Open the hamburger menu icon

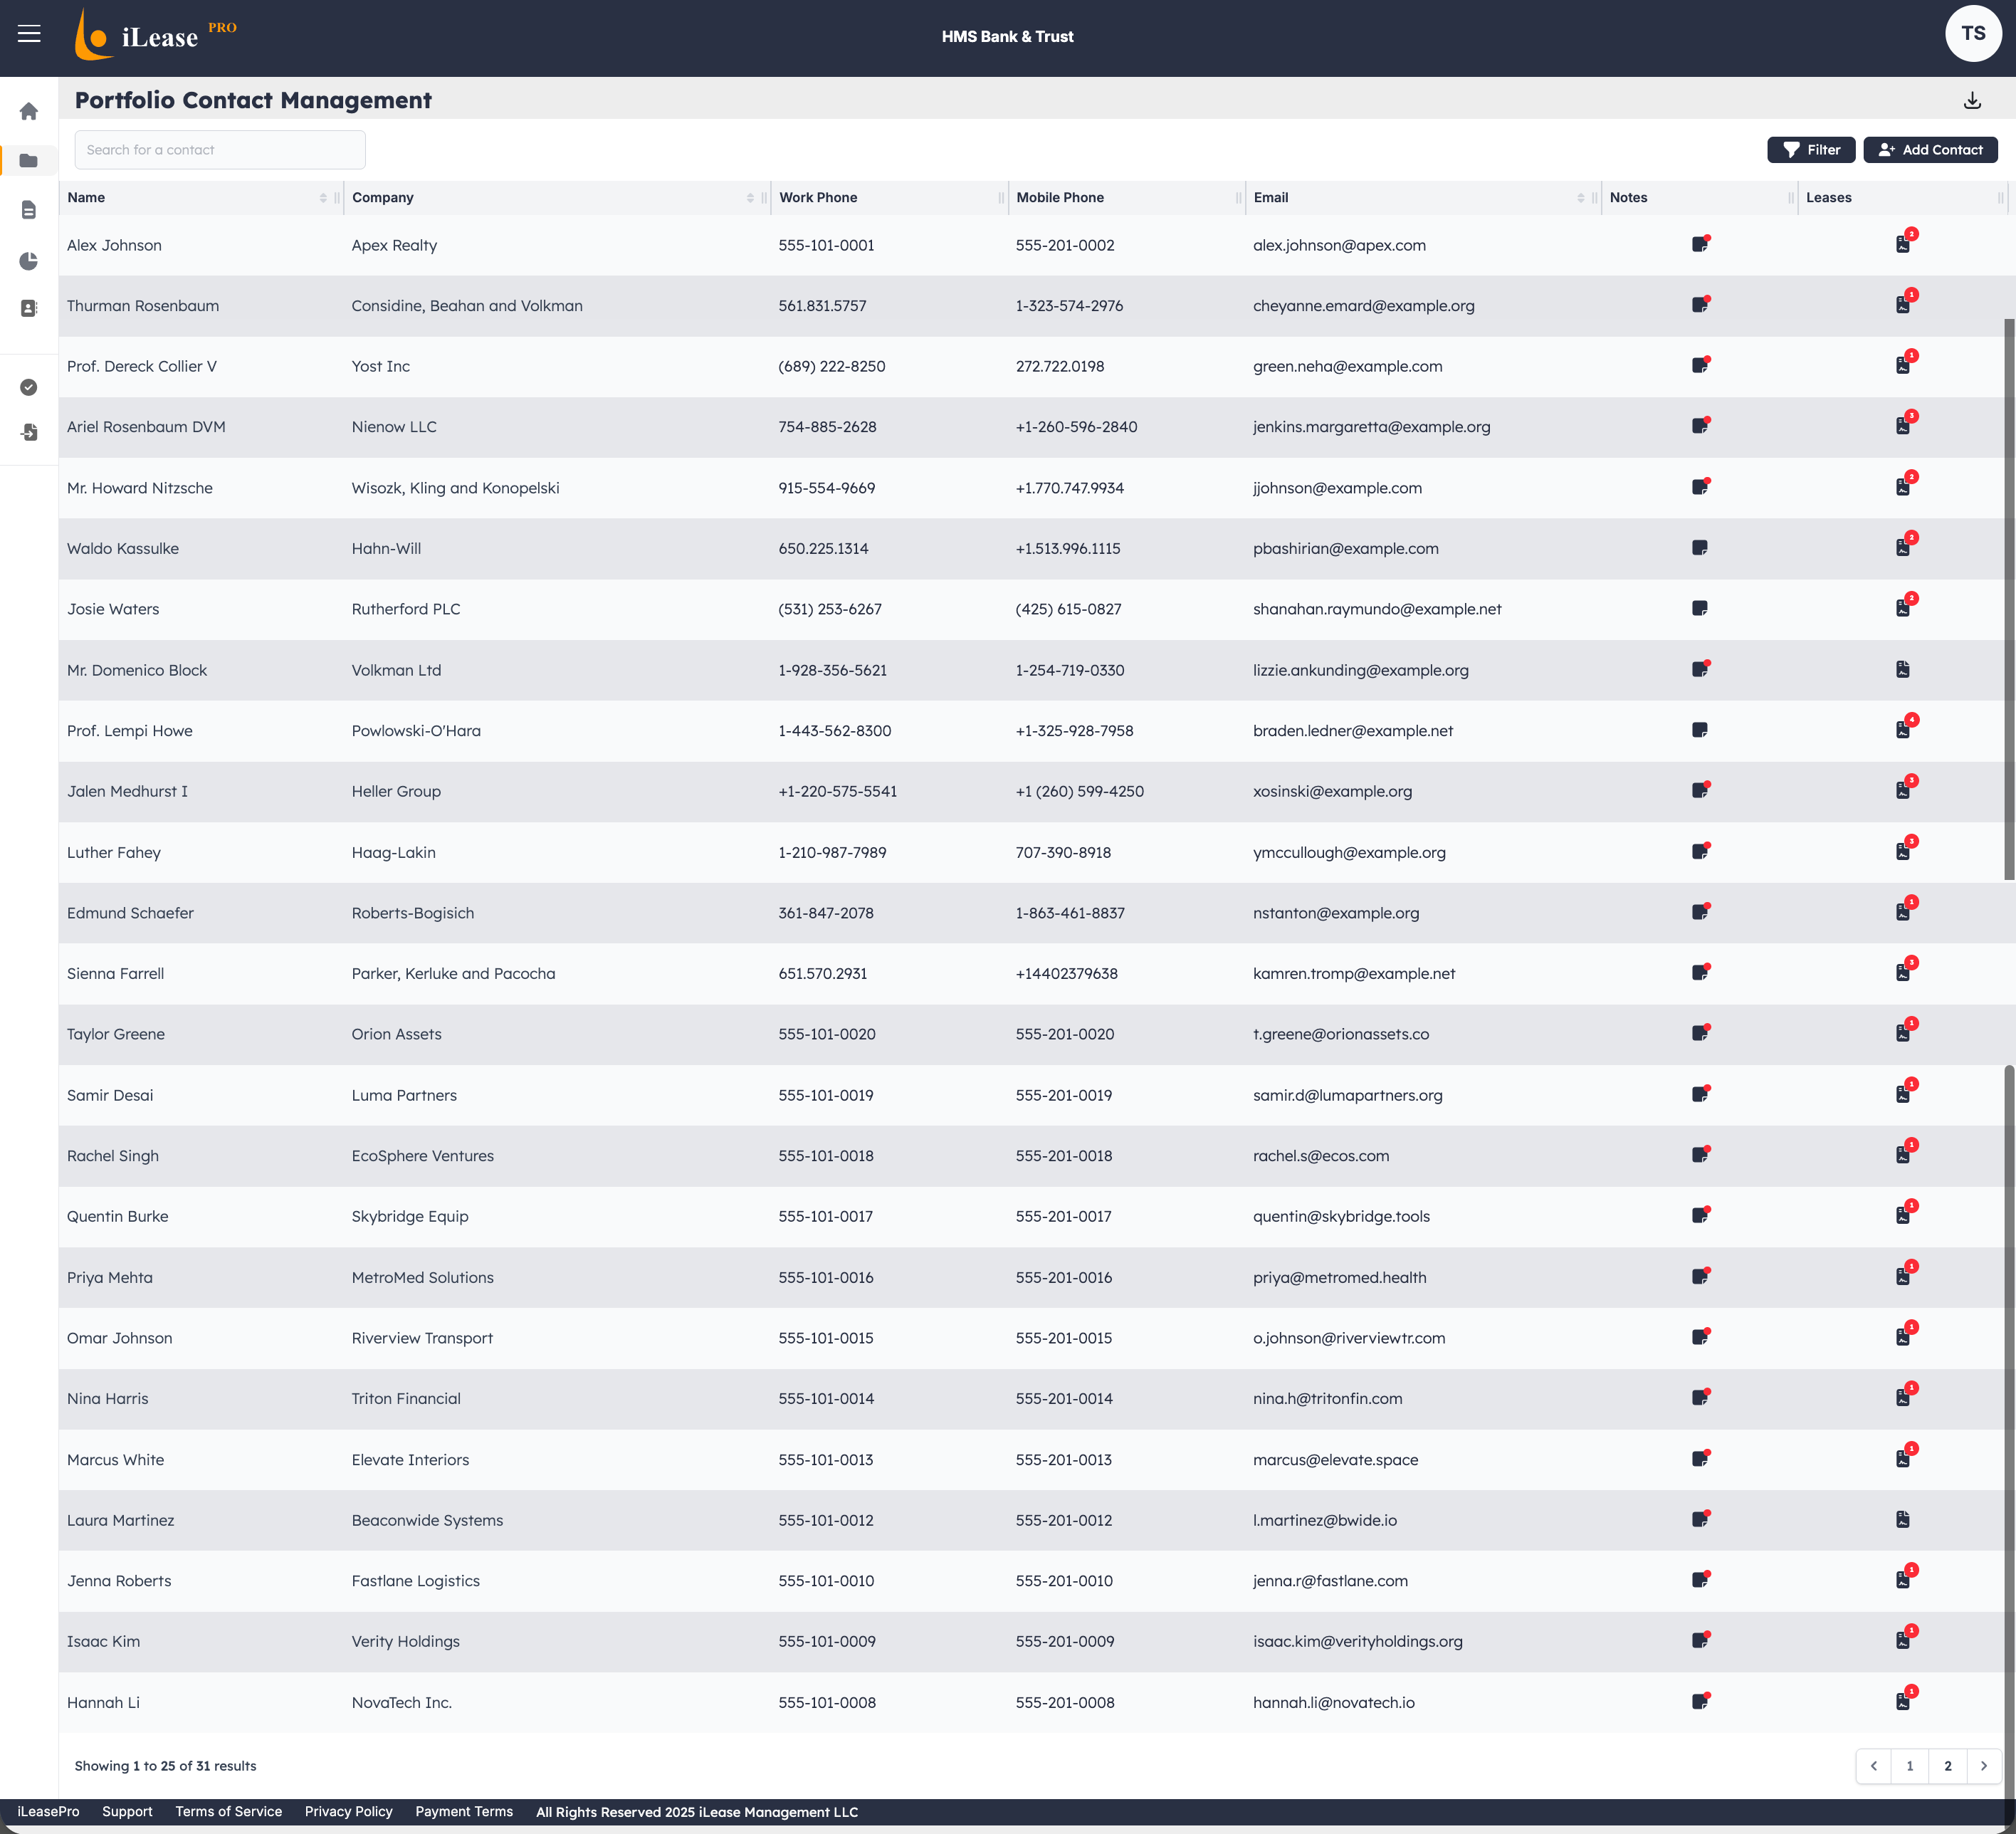tap(29, 34)
